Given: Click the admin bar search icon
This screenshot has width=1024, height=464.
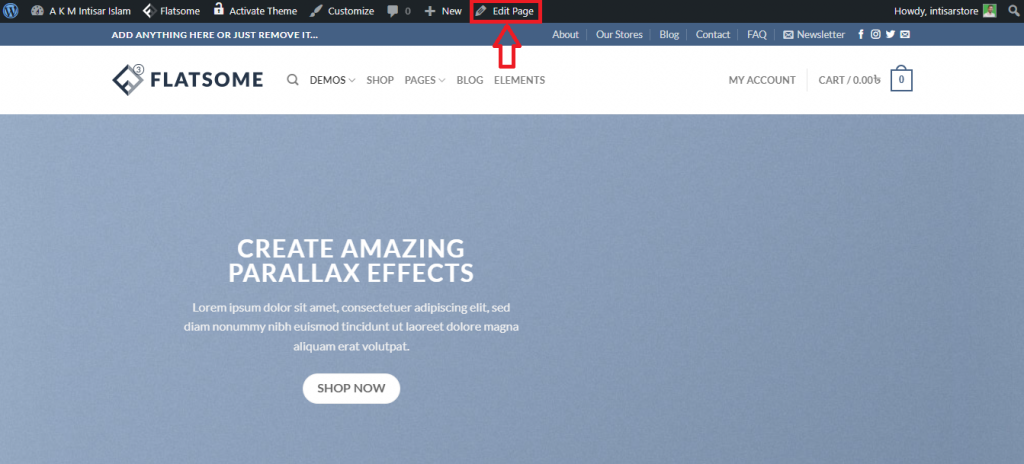Looking at the screenshot, I should [x=1014, y=11].
